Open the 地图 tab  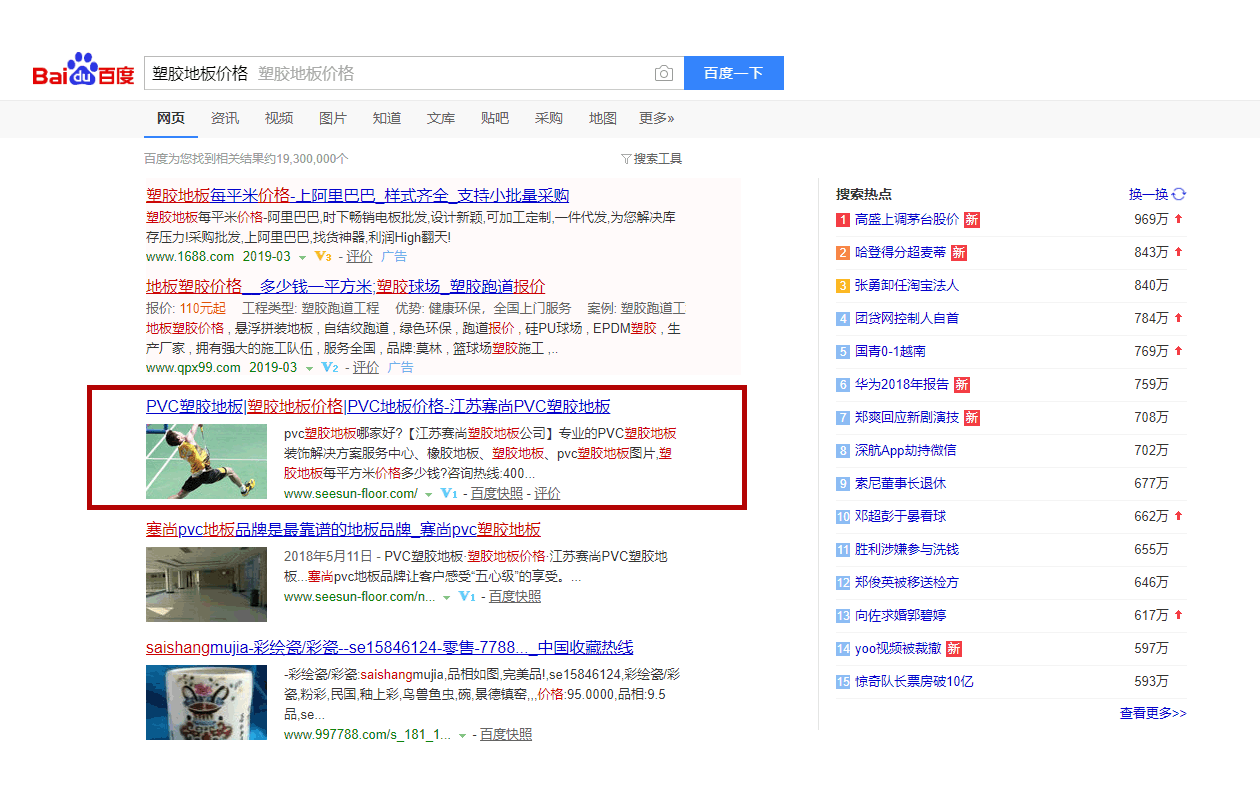pos(603,118)
